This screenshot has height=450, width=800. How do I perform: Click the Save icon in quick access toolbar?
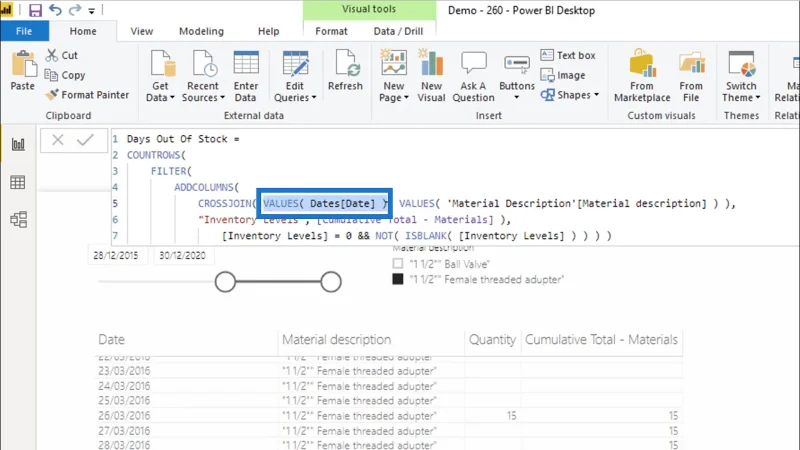coord(35,10)
